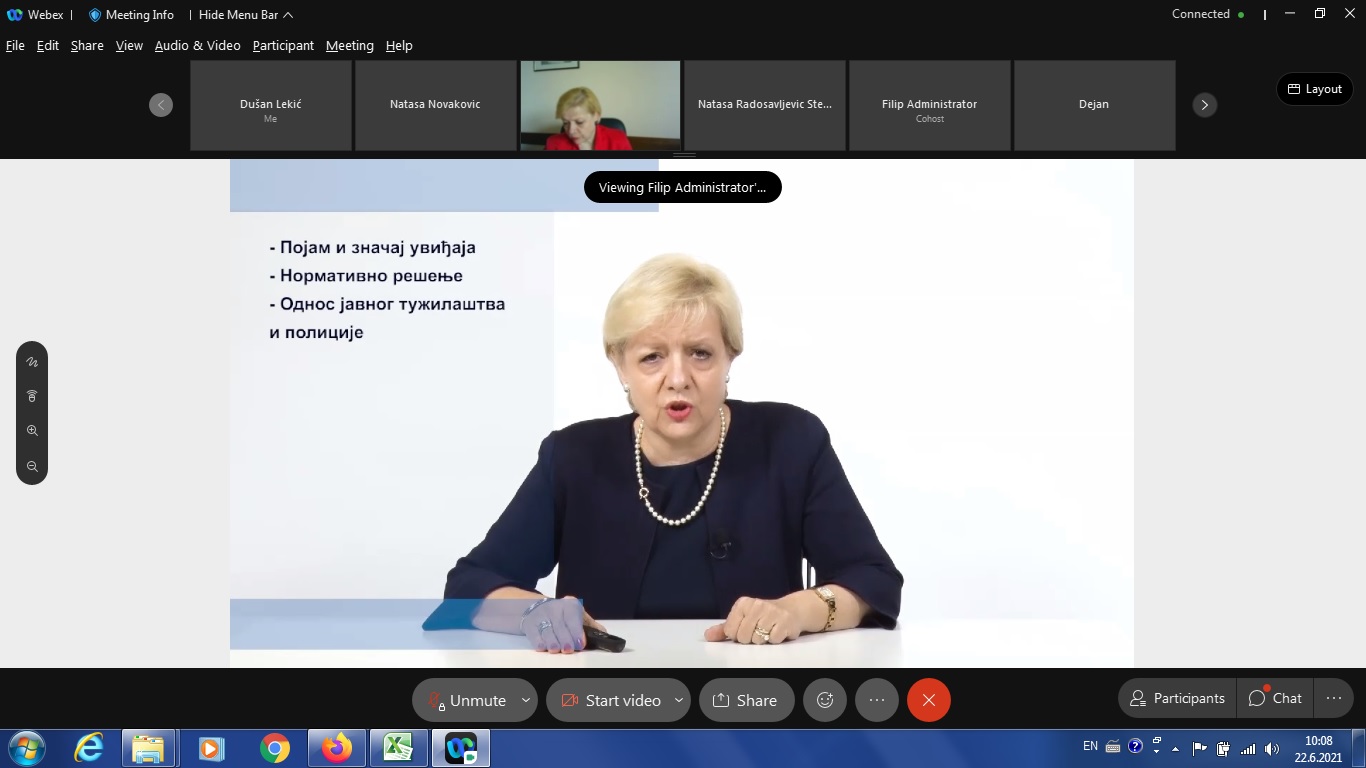Zoom in on shared content
This screenshot has height=768, width=1366.
pyautogui.click(x=32, y=431)
